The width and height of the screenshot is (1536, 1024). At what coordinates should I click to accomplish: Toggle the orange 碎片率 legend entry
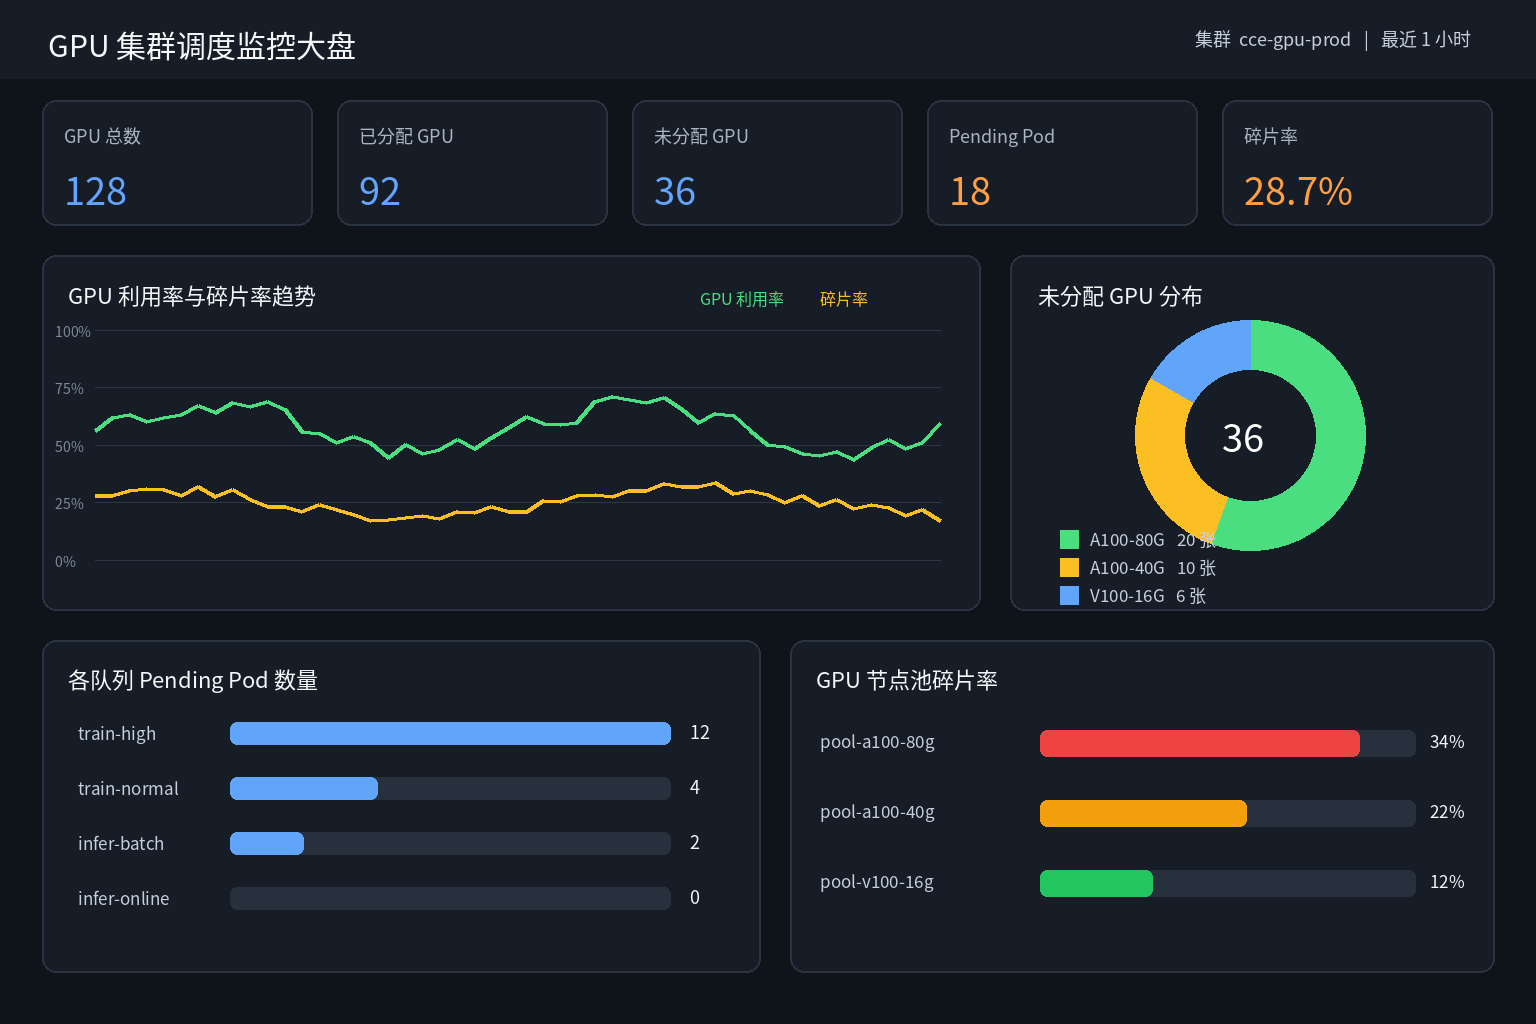pos(844,299)
